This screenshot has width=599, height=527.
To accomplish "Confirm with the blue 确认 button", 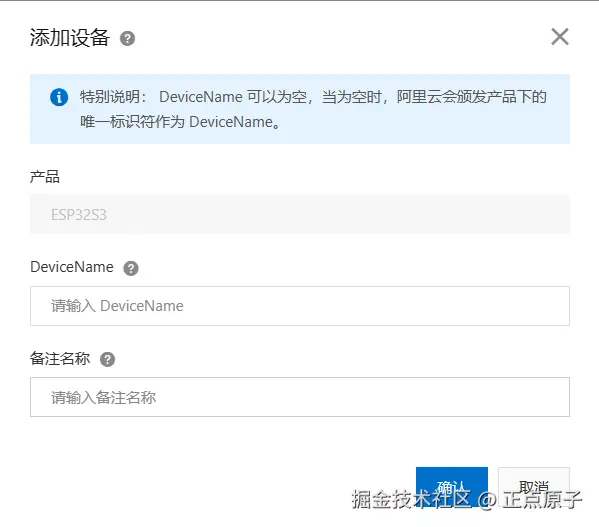I will [452, 487].
